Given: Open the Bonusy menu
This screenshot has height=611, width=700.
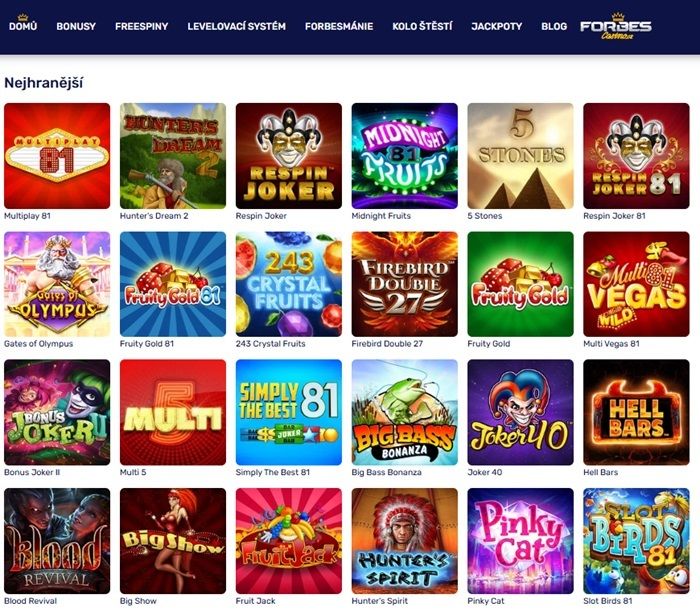Looking at the screenshot, I should (x=76, y=26).
